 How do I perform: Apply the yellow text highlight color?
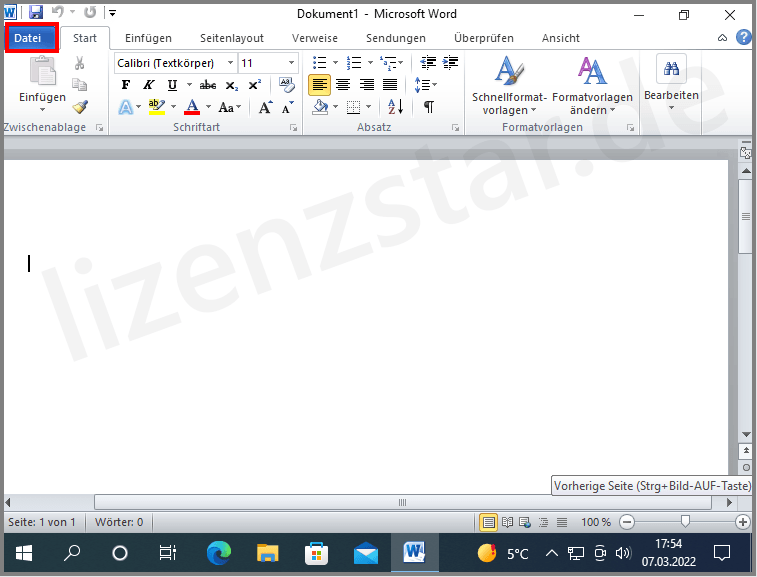[x=156, y=107]
